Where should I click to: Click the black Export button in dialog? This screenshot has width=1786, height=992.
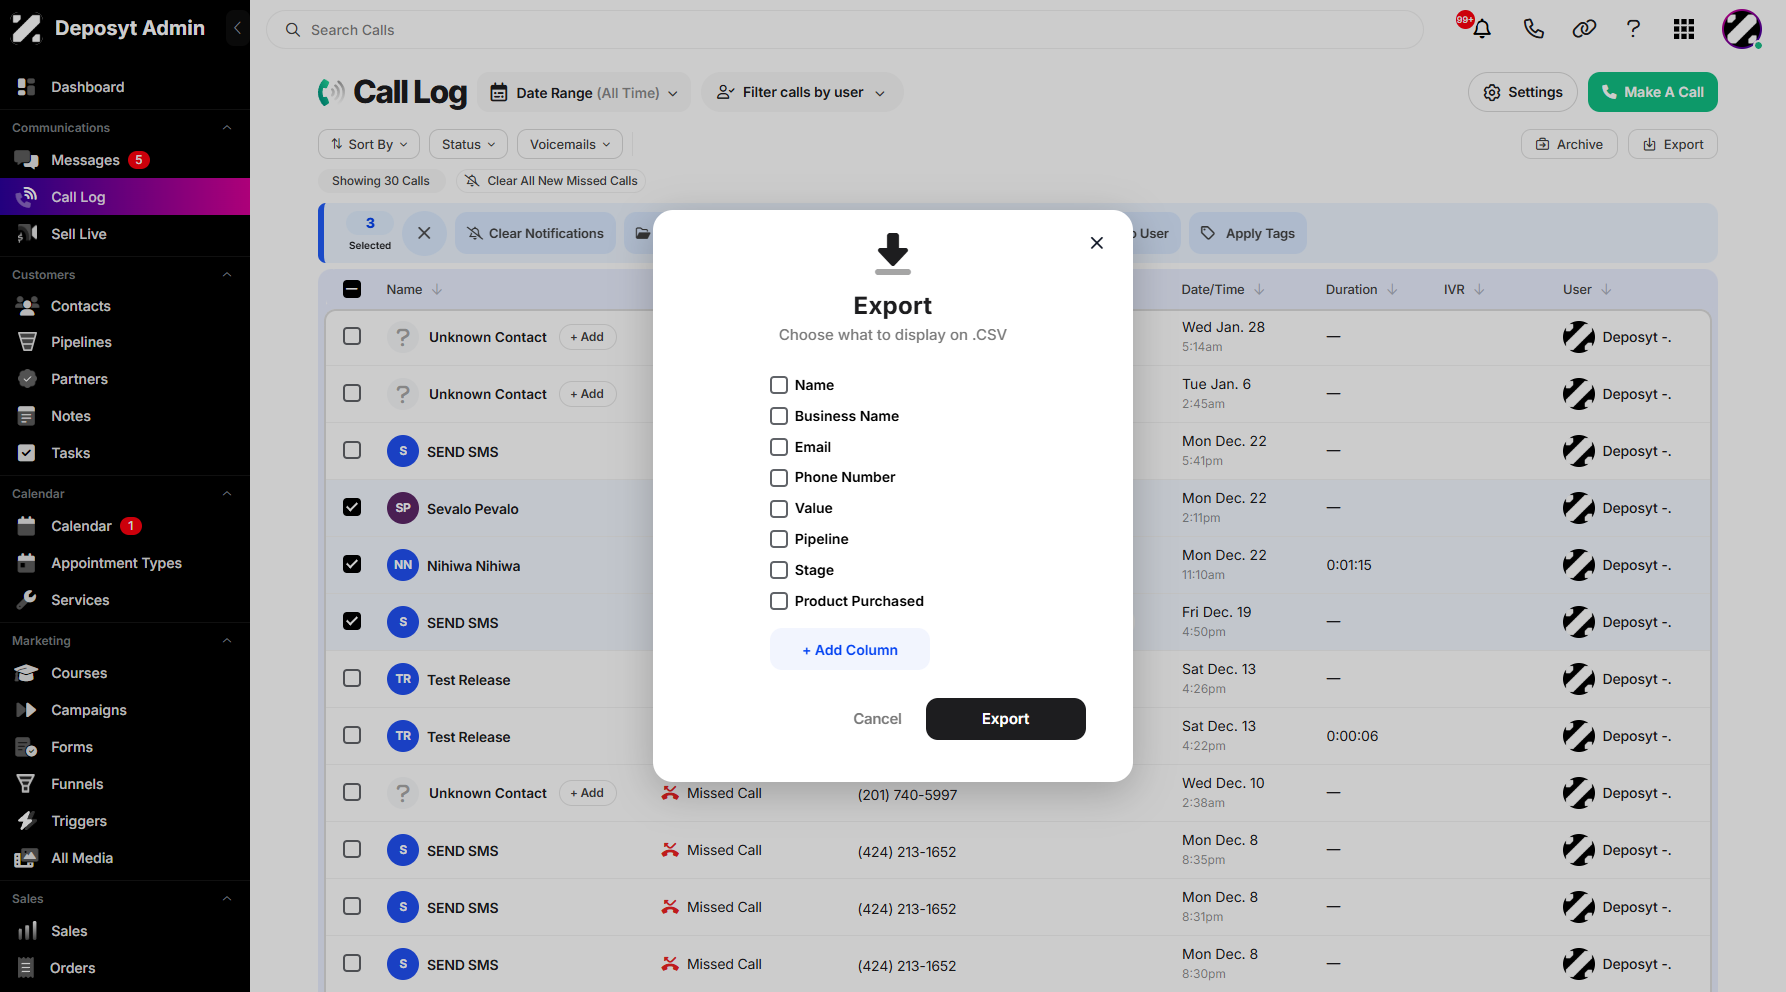[x=1005, y=719]
